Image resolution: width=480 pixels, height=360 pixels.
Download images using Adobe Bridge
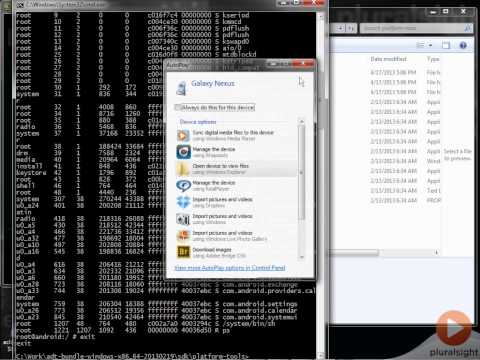(x=236, y=252)
